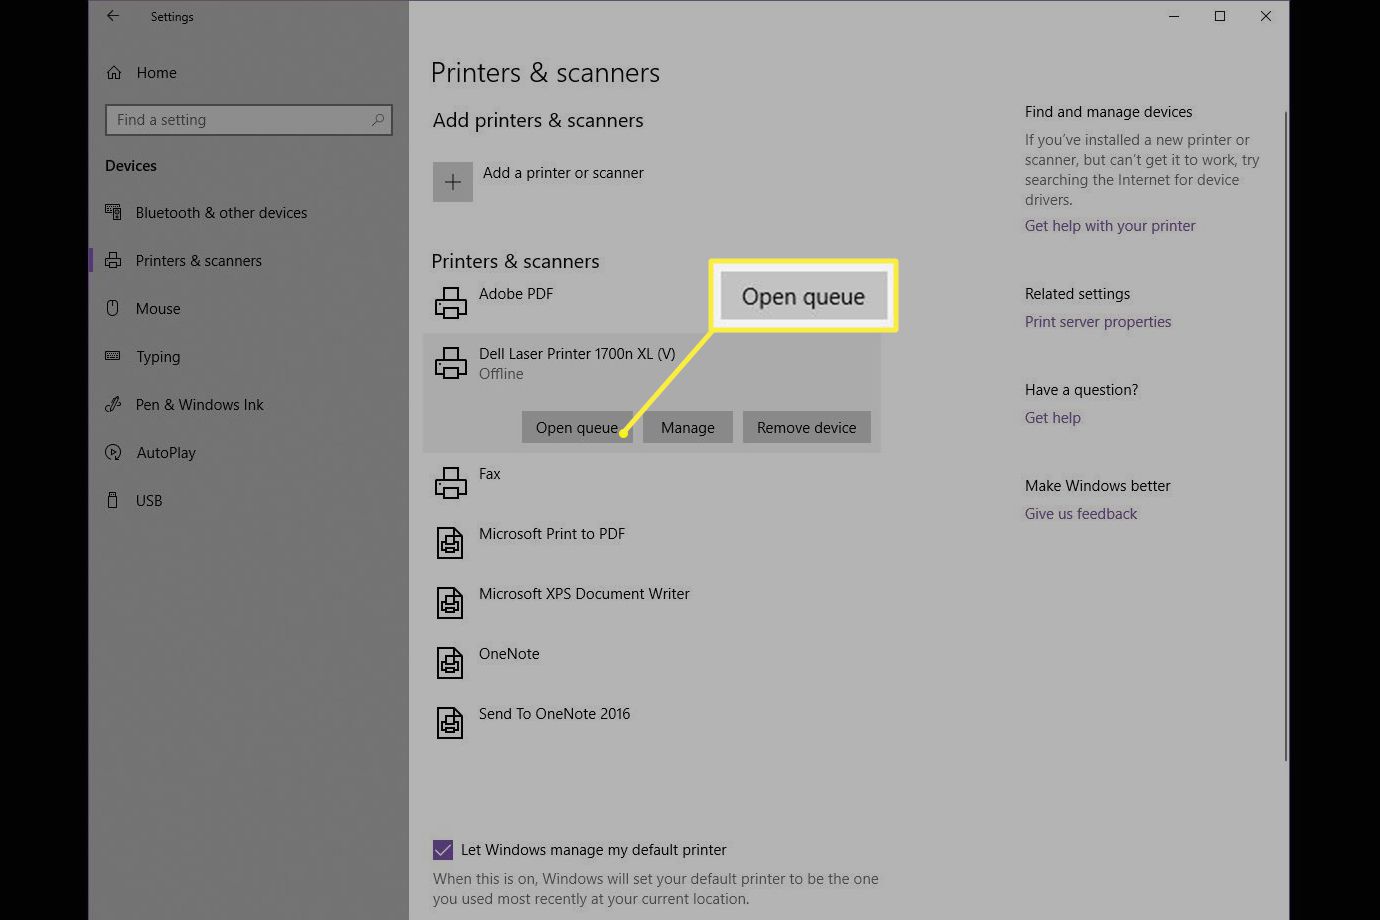The width and height of the screenshot is (1380, 920).
Task: Switch to the Mouse settings section
Action: [x=160, y=308]
